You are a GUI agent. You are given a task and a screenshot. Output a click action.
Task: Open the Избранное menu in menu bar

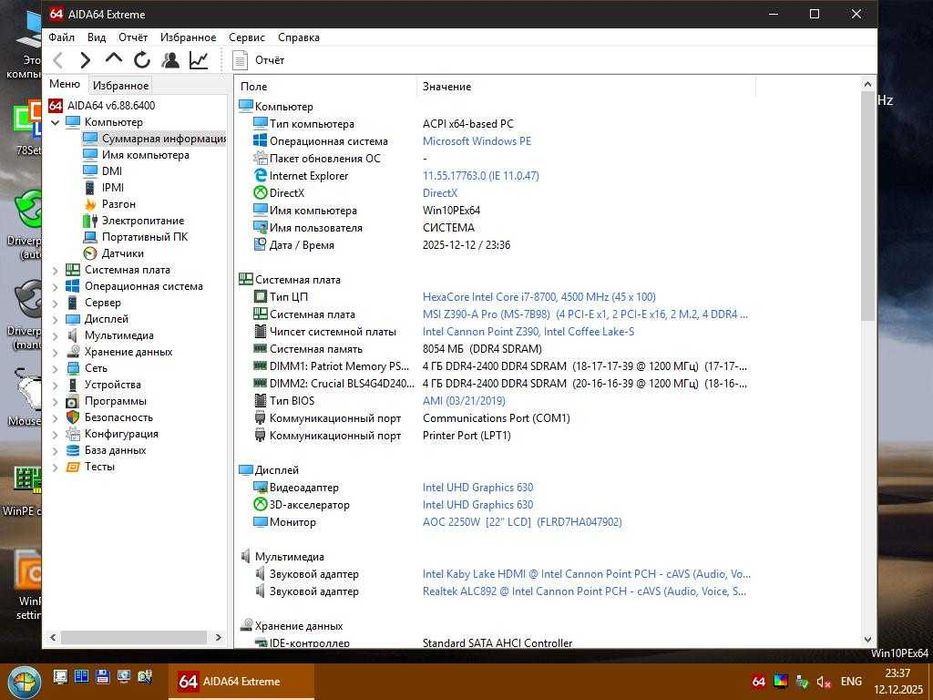(188, 37)
